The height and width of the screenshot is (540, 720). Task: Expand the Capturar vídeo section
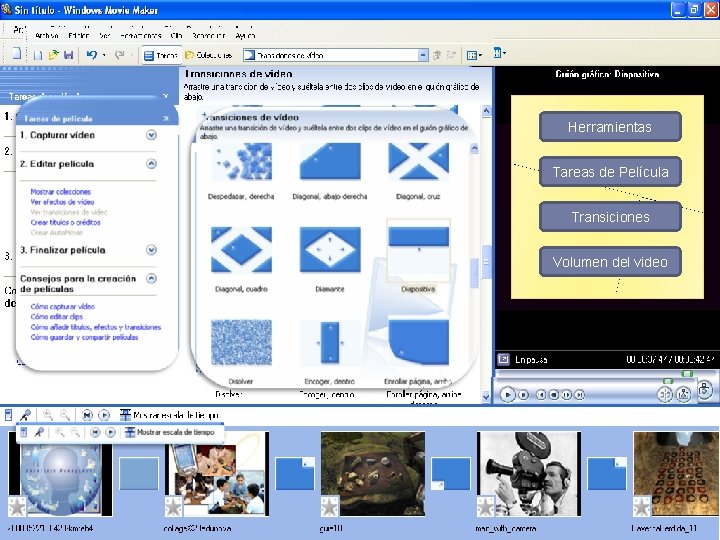[x=151, y=135]
